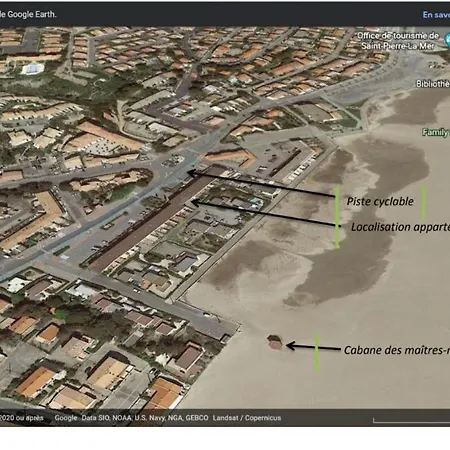Click the arrowhead pointing at the beach hut
This screenshot has height=450, width=450.
[x=291, y=346]
